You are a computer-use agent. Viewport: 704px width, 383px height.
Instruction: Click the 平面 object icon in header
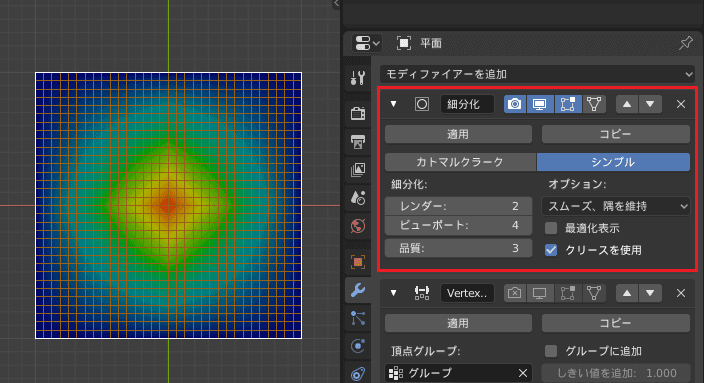404,43
